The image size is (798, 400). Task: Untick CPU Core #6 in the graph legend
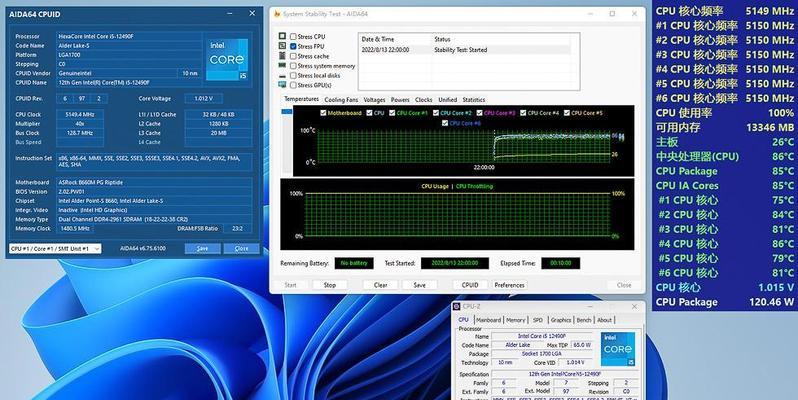[x=445, y=123]
